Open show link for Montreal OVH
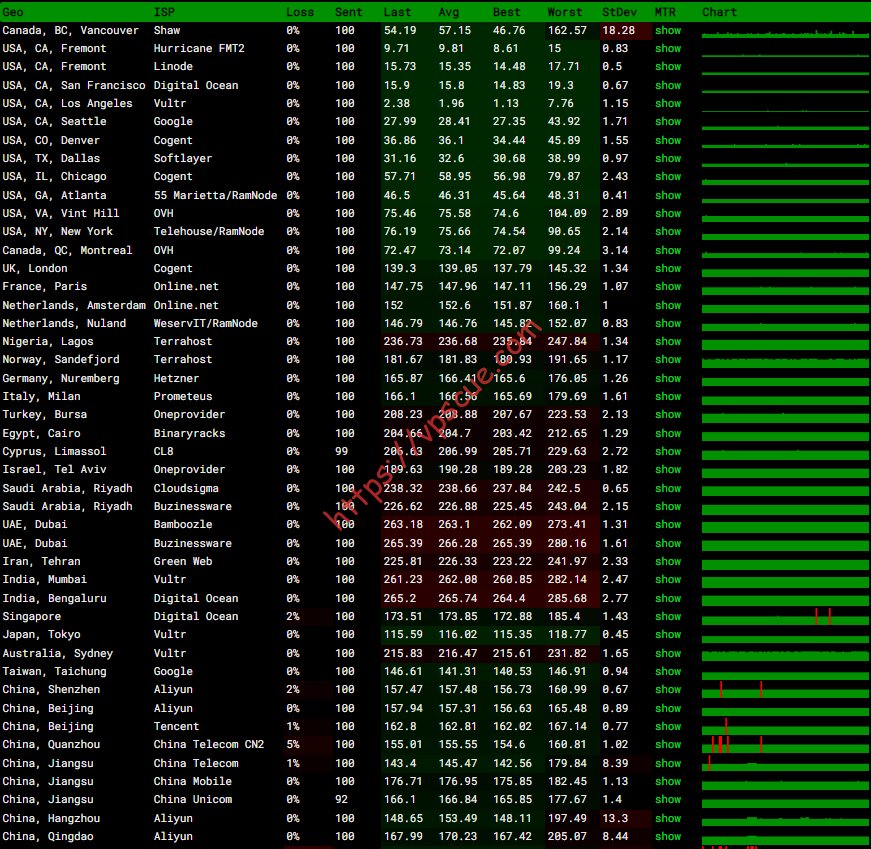871x849 pixels. point(668,250)
